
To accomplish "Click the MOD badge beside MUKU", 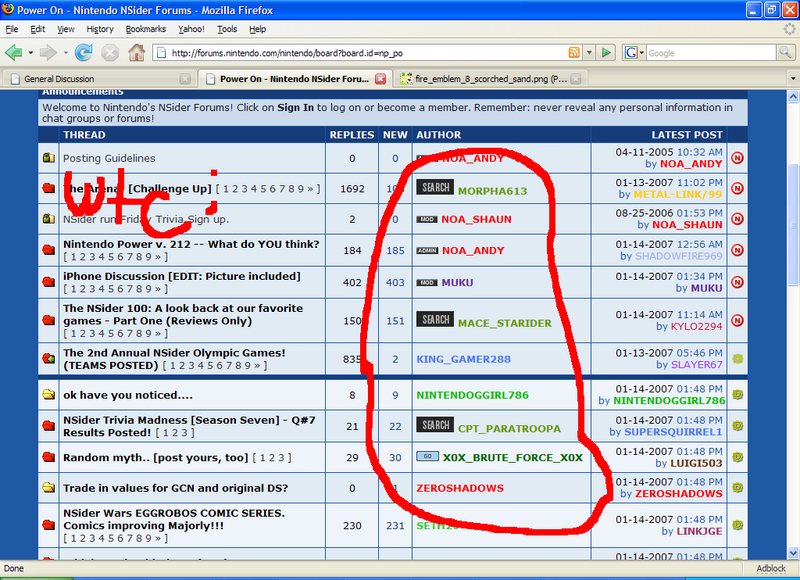I will coord(427,283).
